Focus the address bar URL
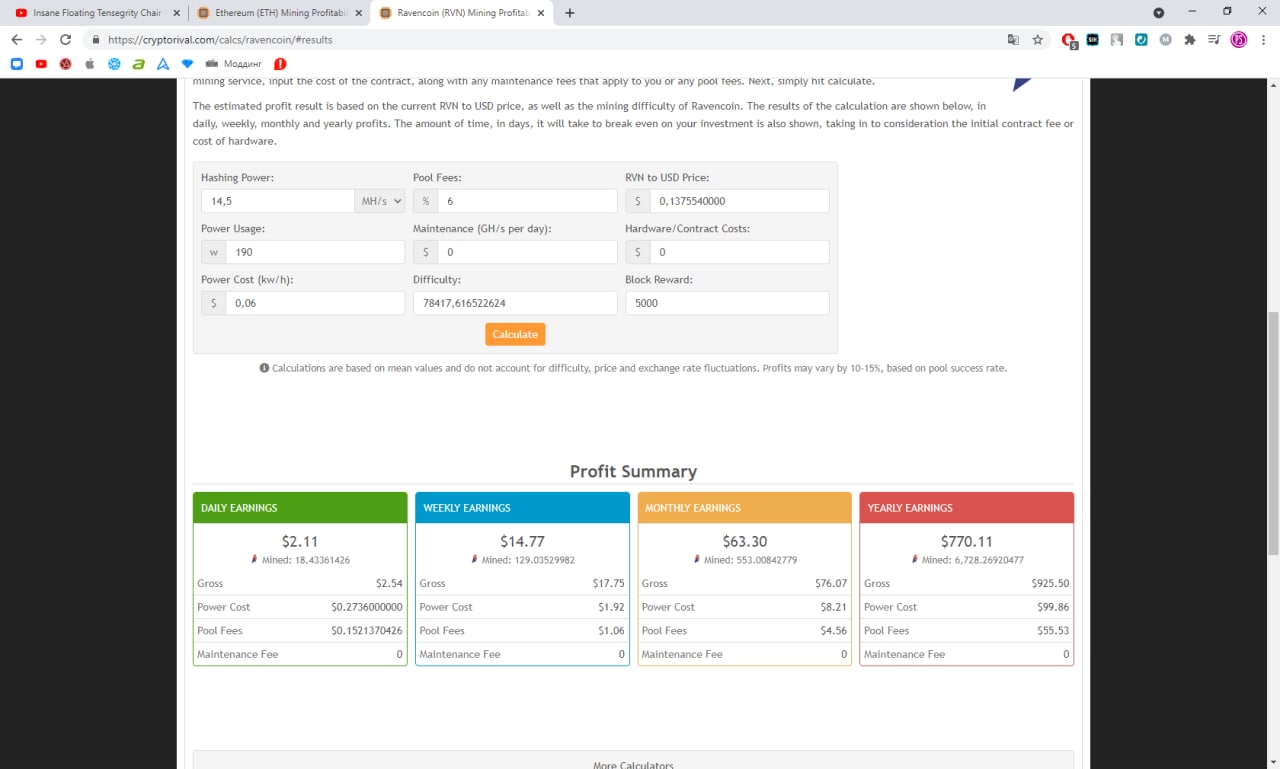The width and height of the screenshot is (1280, 769). pos(220,40)
